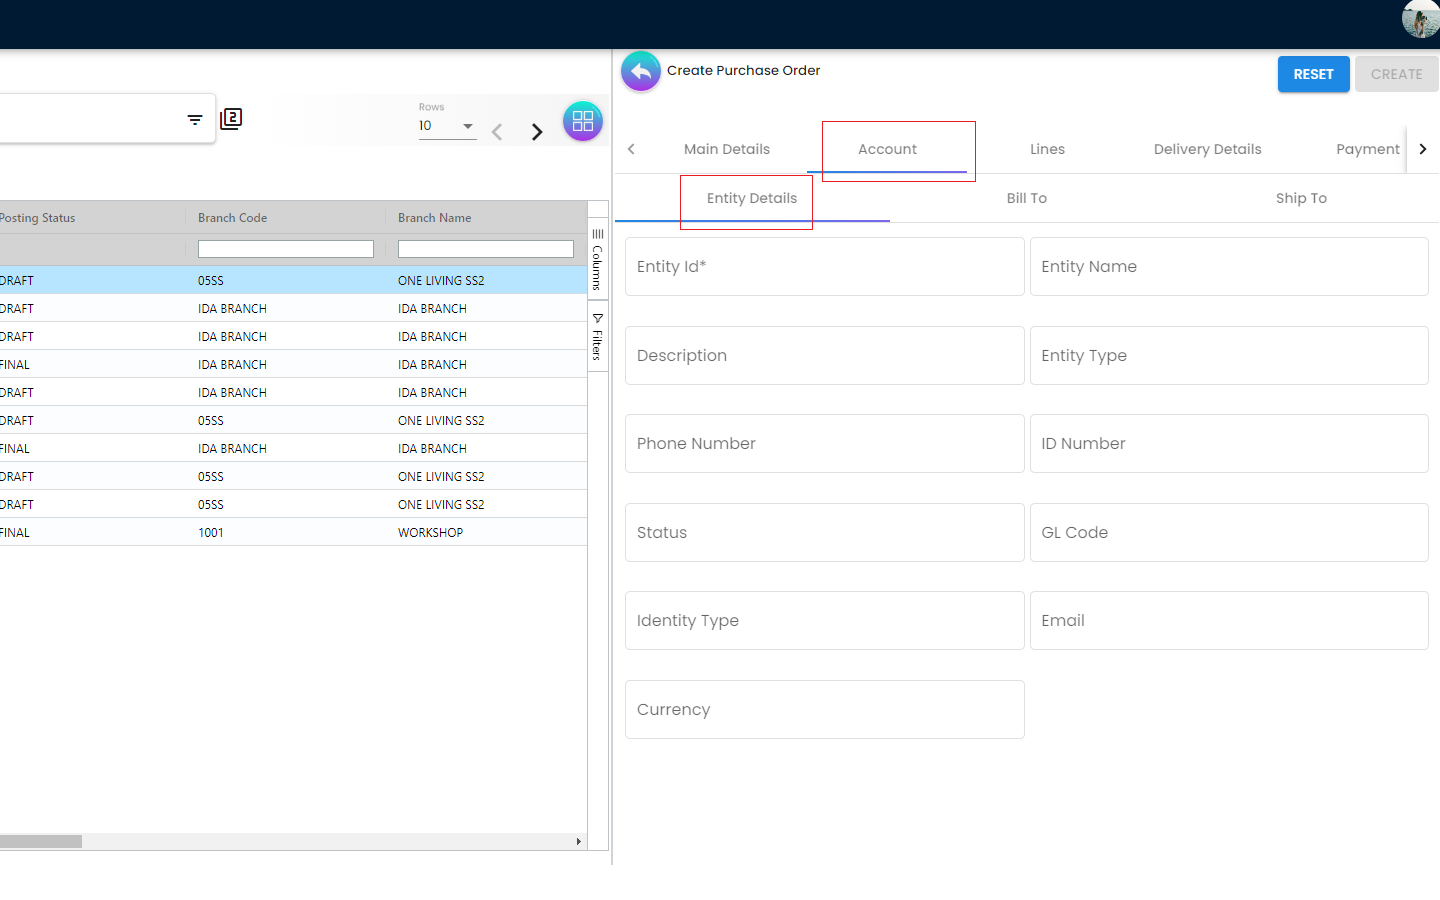Open user profile avatar
1440x900 pixels.
(x=1419, y=19)
